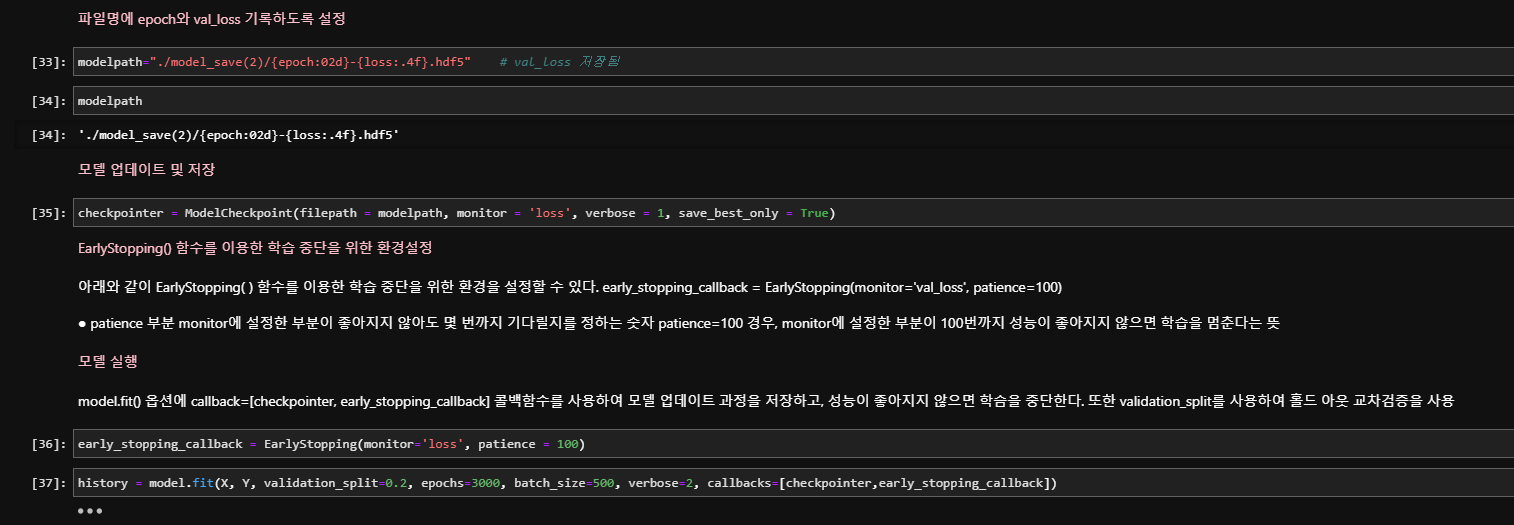1514x525 pixels.
Task: Click the [37]: cell prompt
Action: click(49, 484)
